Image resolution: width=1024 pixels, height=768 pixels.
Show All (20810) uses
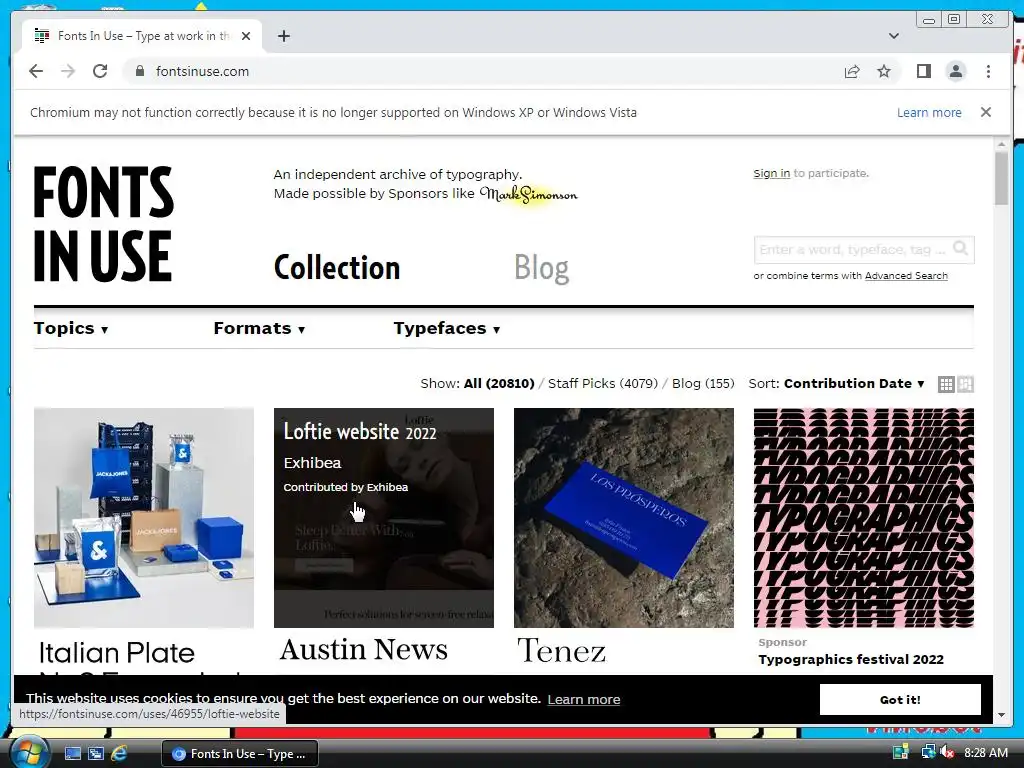[499, 383]
